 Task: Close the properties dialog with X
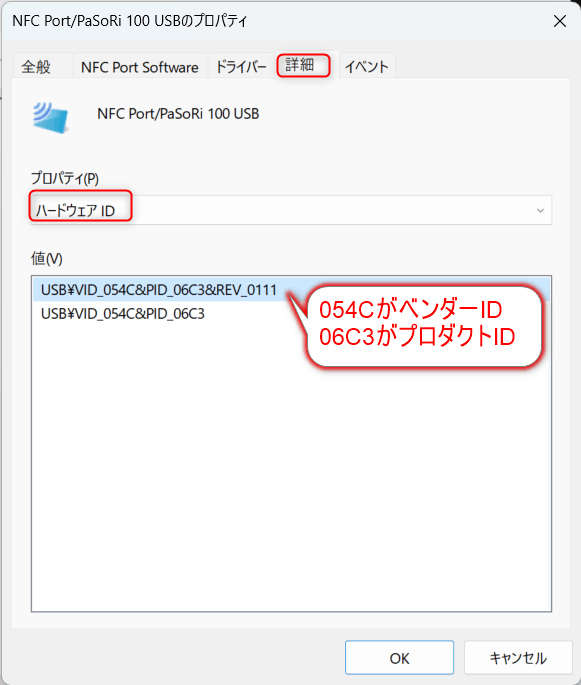point(560,21)
